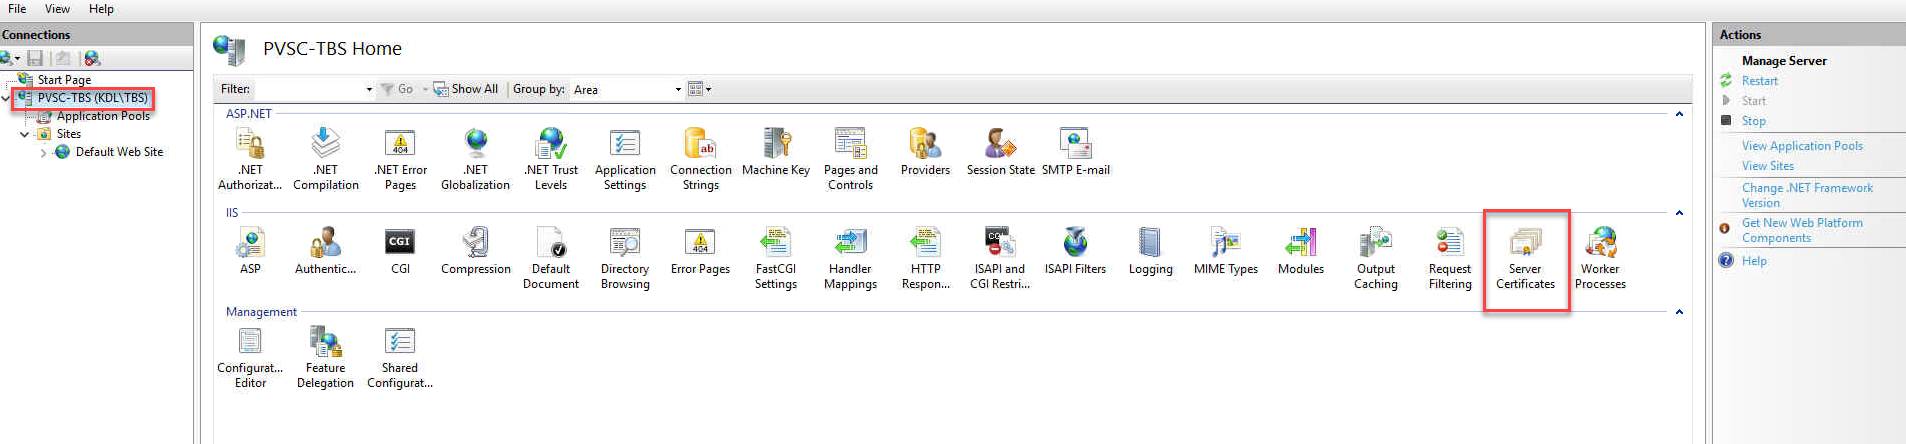Click the Filter input field
This screenshot has width=1906, height=444.
point(310,90)
